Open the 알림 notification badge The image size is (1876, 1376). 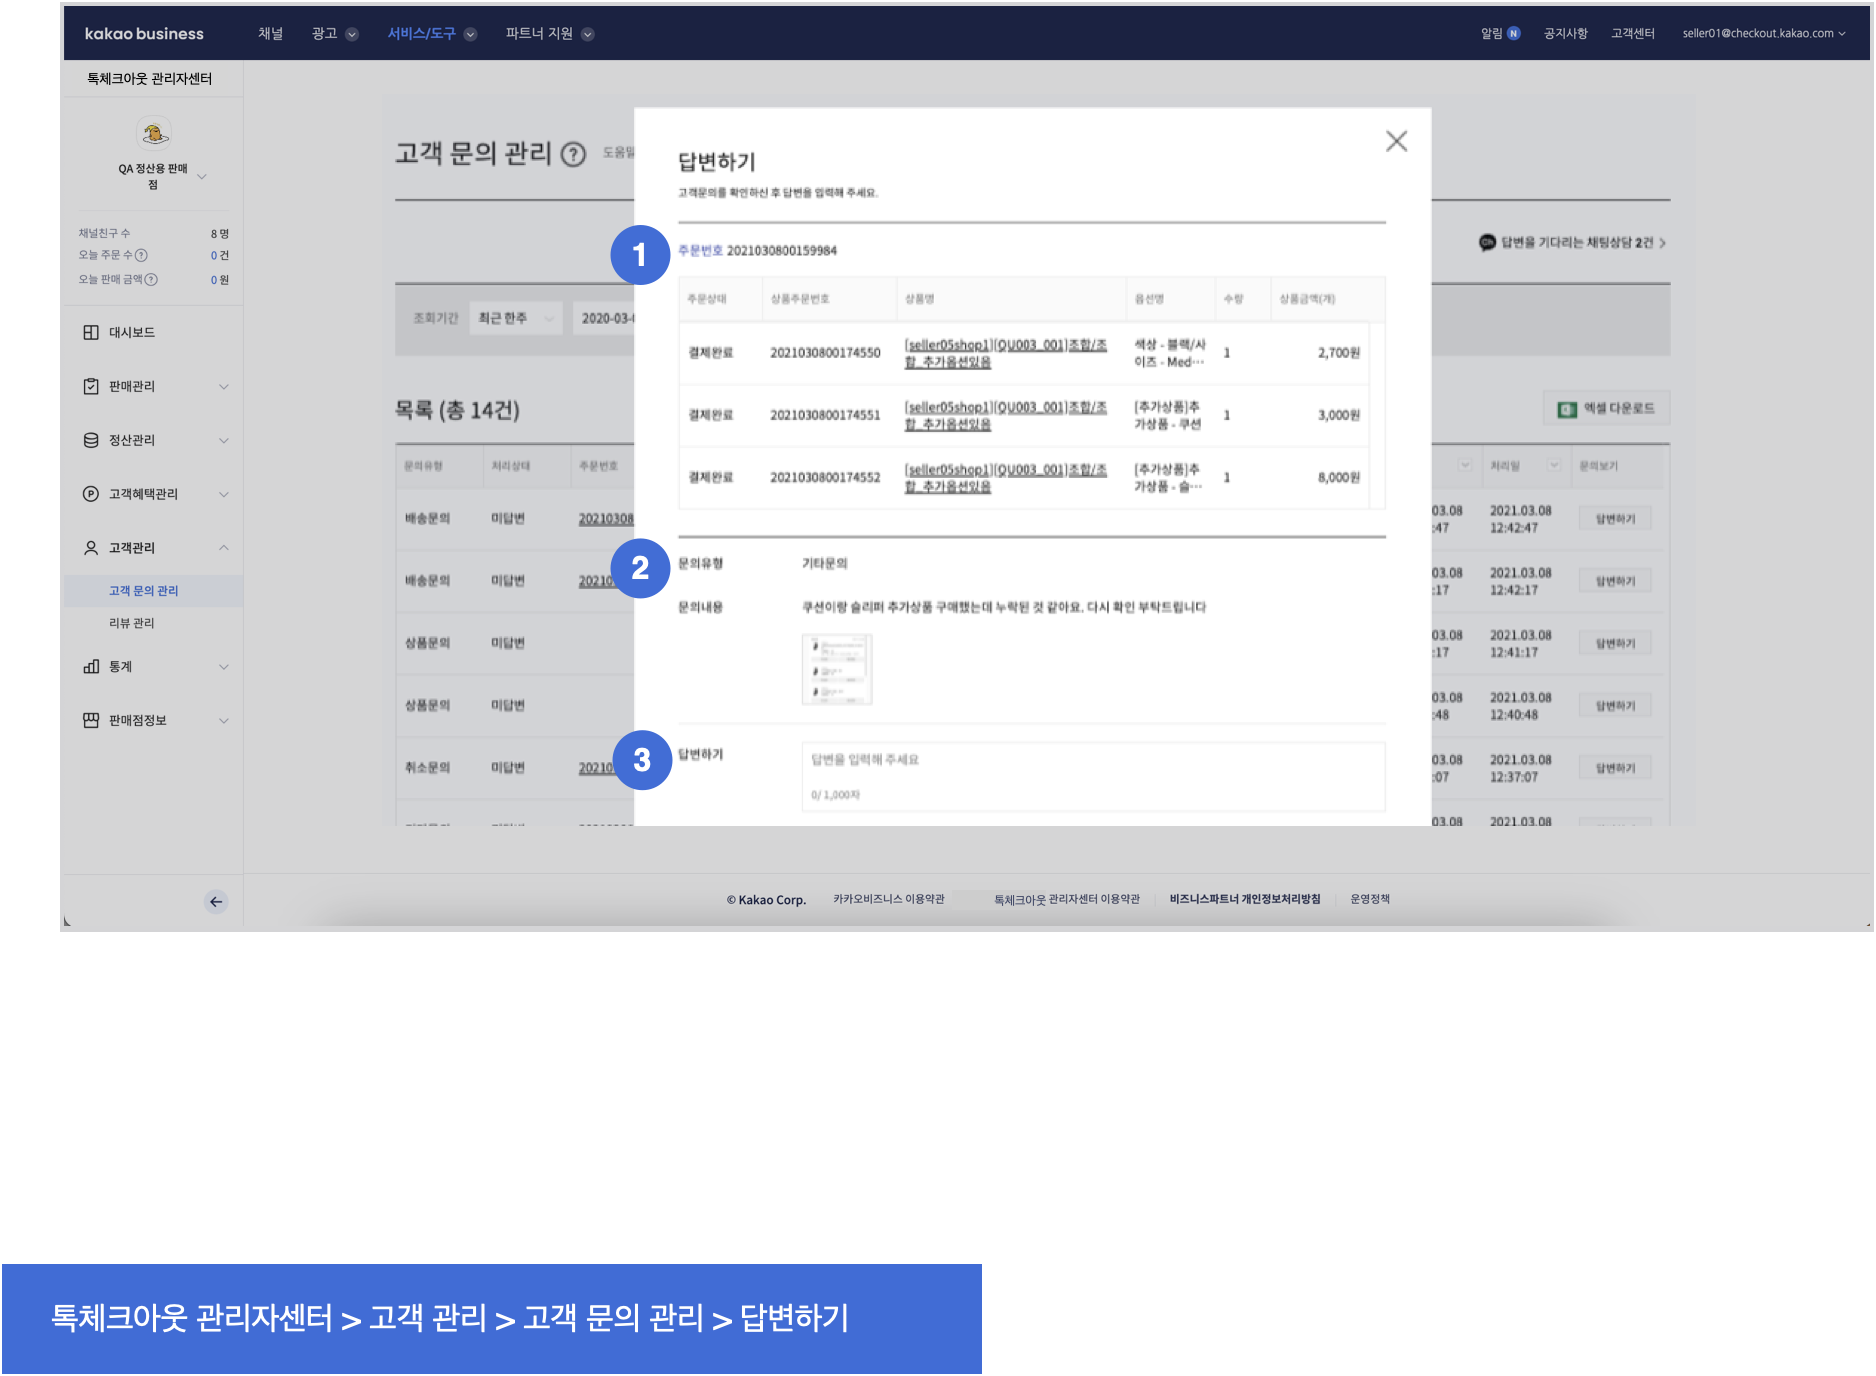pos(1513,33)
